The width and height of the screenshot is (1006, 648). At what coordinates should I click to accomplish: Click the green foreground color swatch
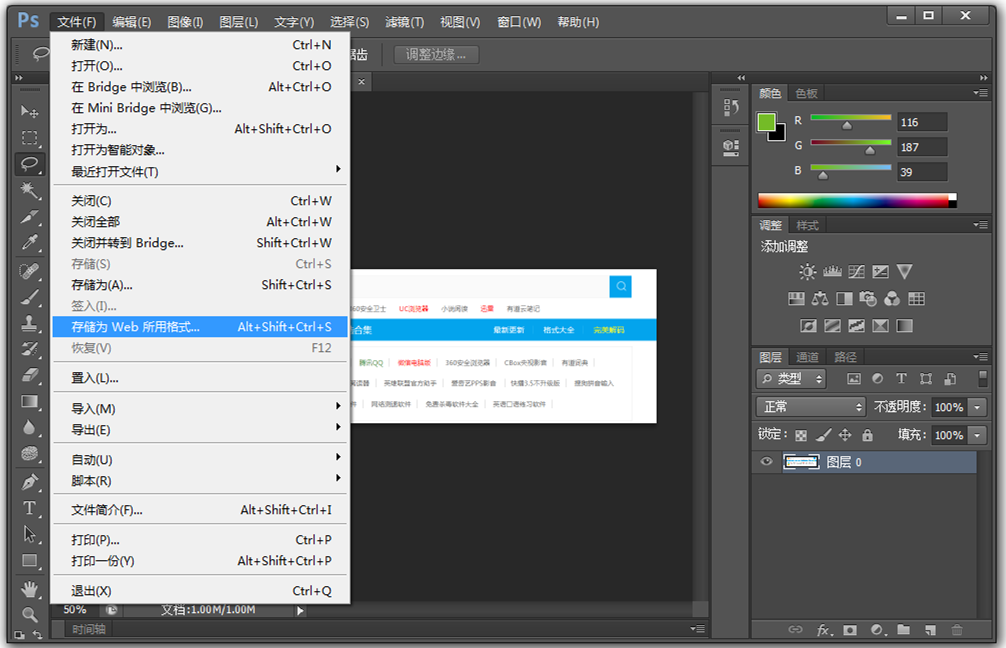[x=766, y=122]
